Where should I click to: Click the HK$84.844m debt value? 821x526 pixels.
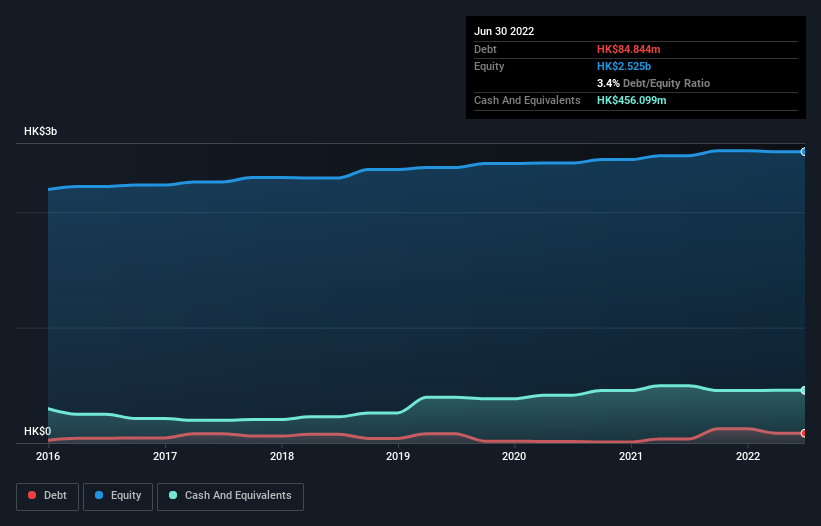point(628,49)
